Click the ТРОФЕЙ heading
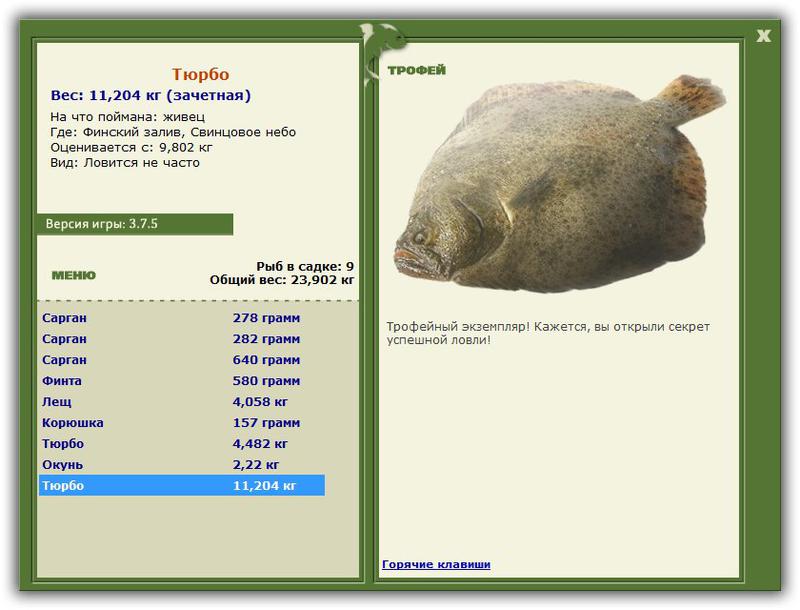800x610 pixels. click(416, 70)
